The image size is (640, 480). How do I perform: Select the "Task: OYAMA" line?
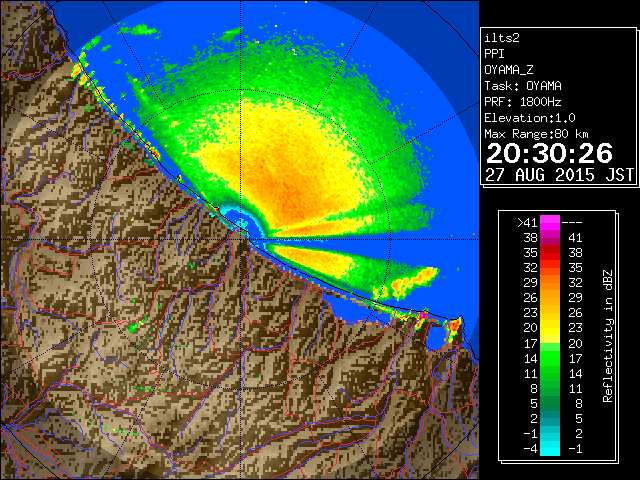[523, 86]
